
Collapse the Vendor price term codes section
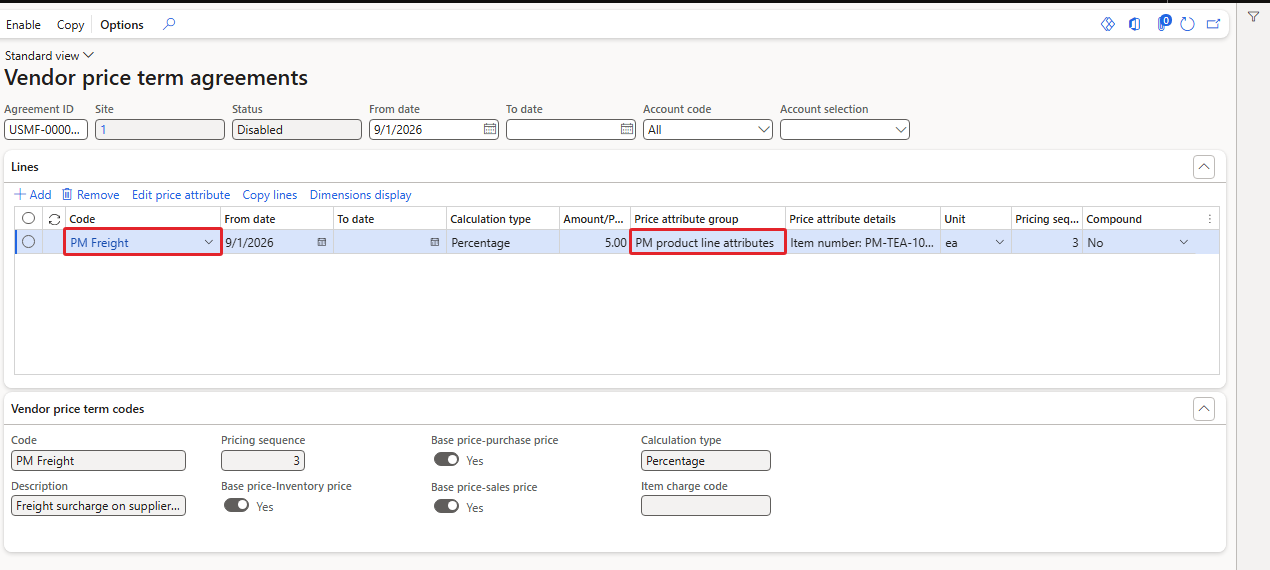[1204, 409]
